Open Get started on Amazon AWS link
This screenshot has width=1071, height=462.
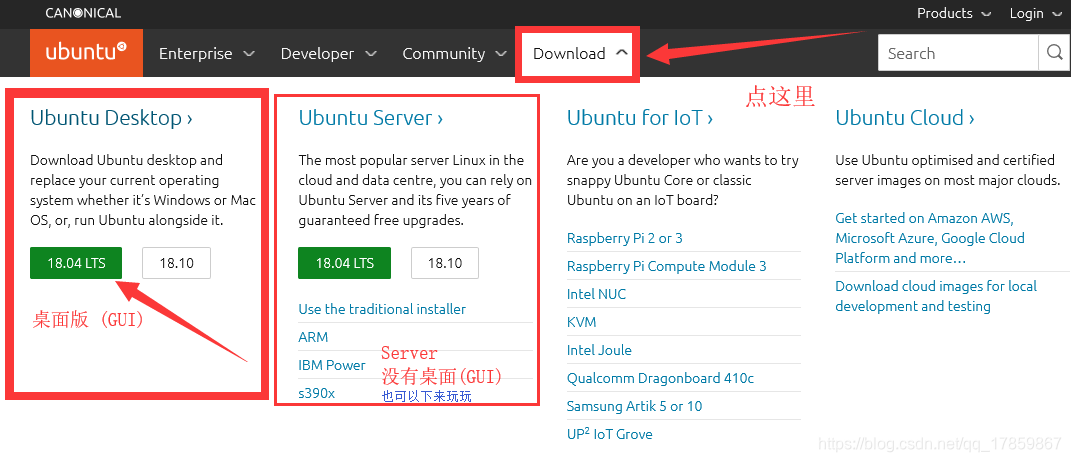930,239
